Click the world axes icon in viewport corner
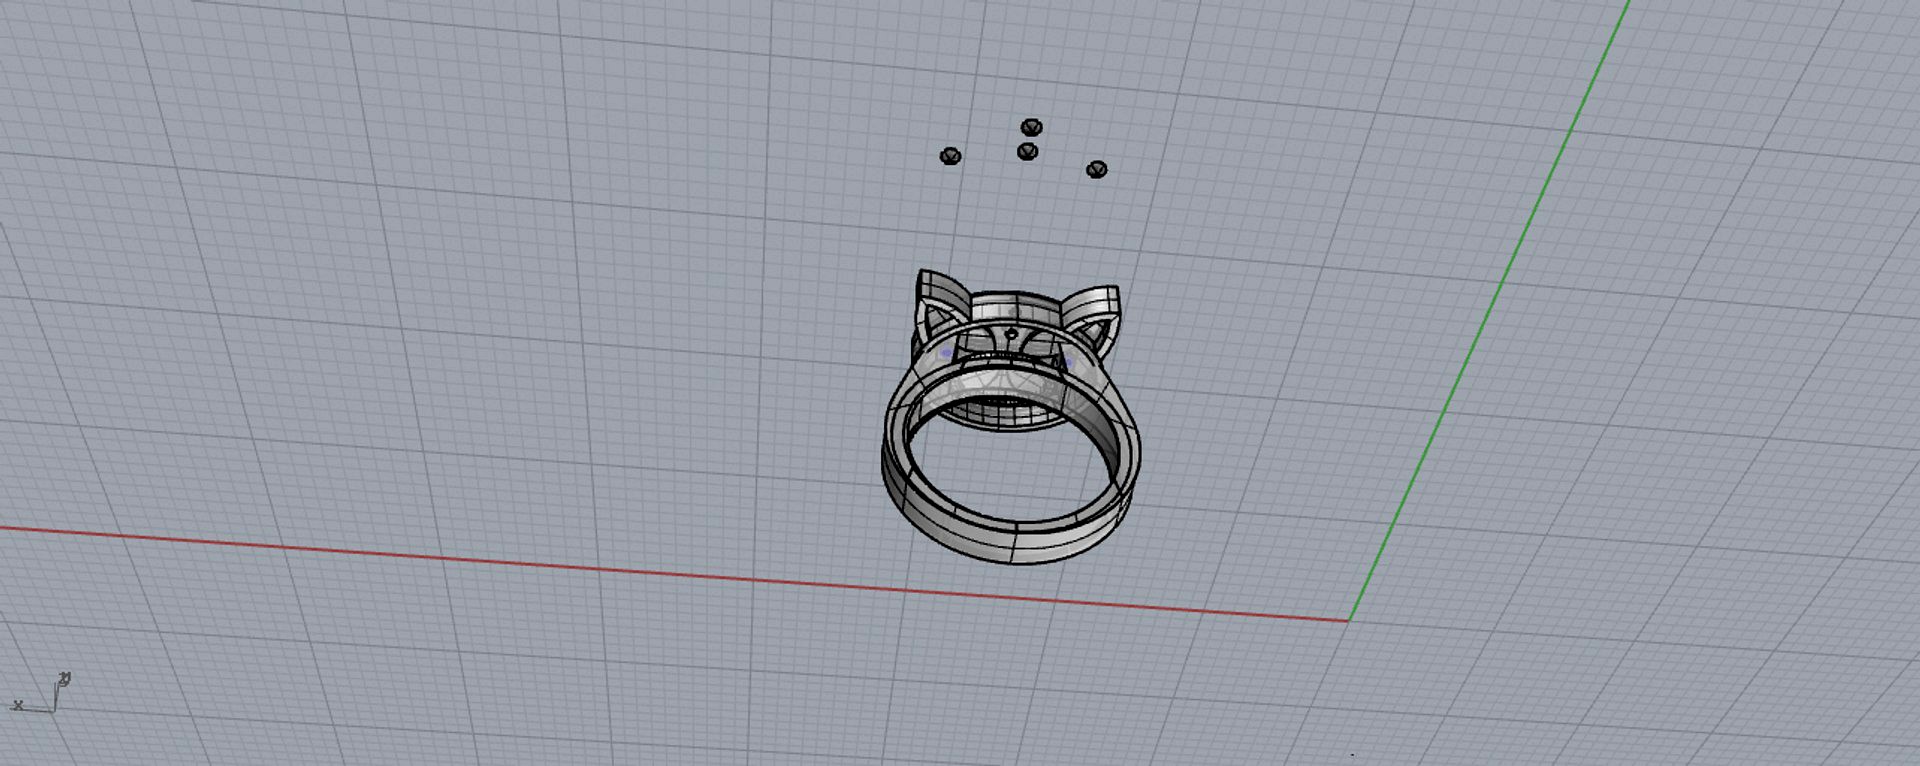Screen dimensions: 1920x766 [41, 693]
